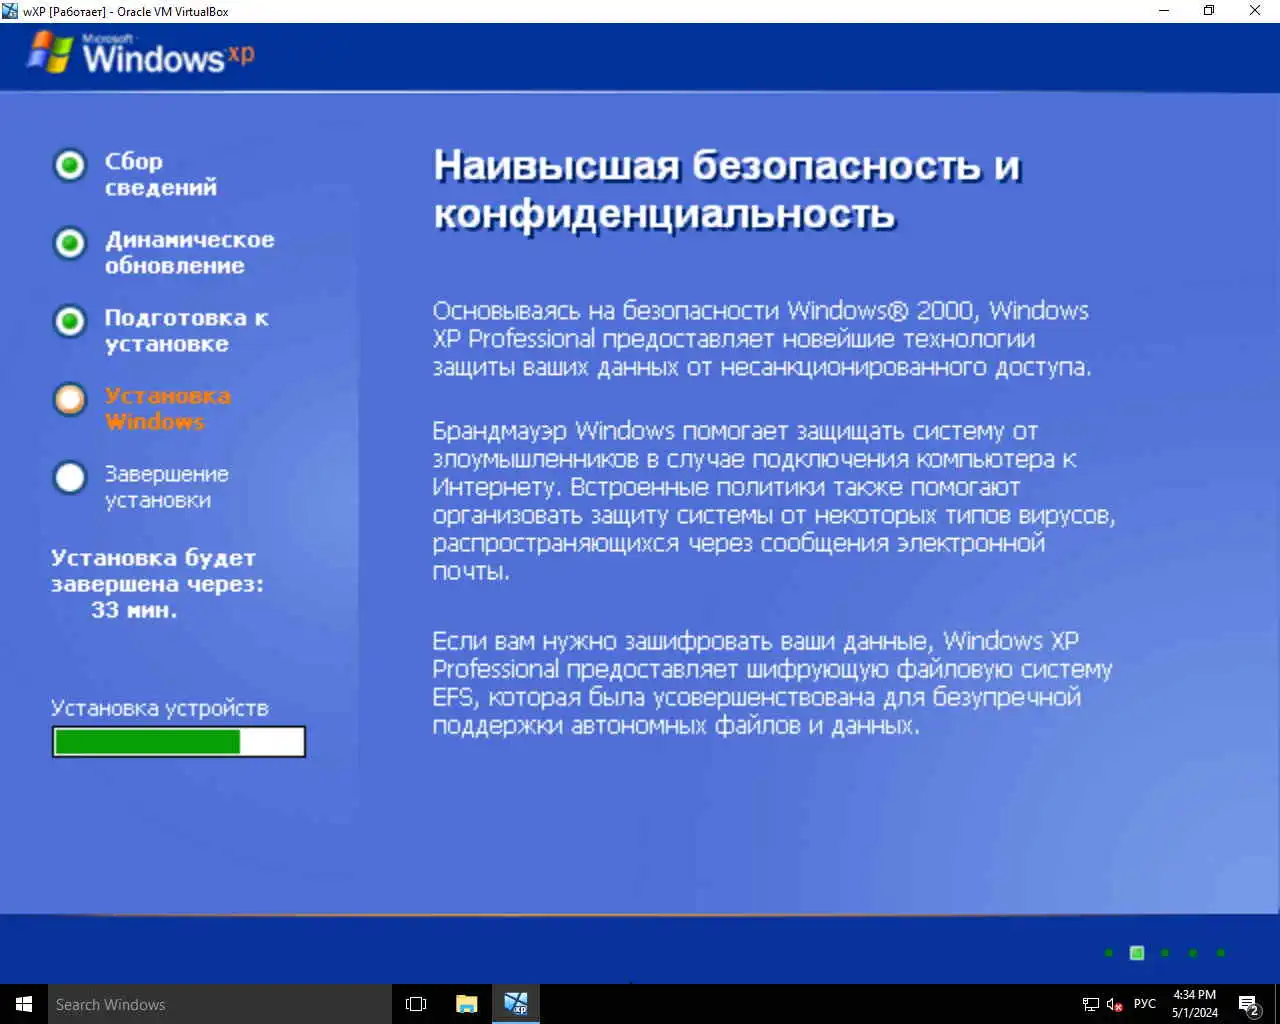Click the 'Динамическое обновление' step label
1280x1024 pixels.
tap(189, 252)
